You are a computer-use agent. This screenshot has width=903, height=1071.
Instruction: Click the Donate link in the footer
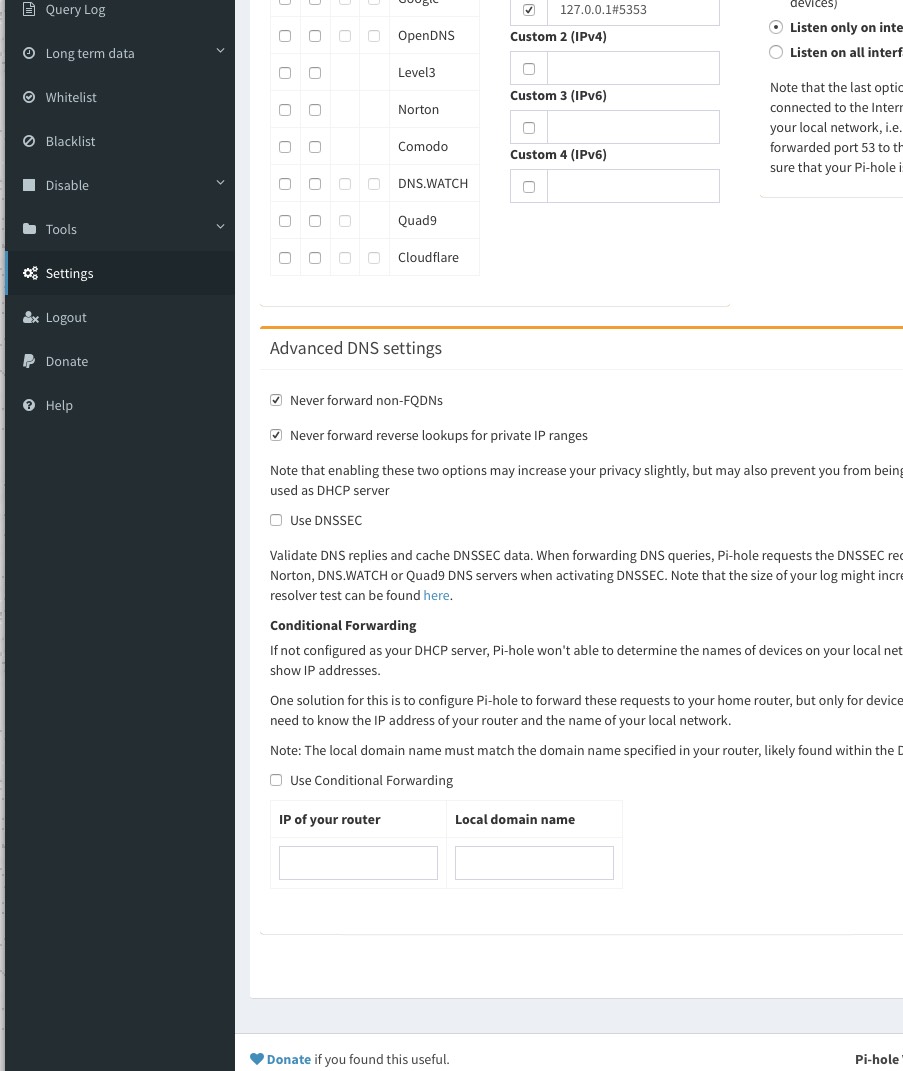click(288, 1059)
